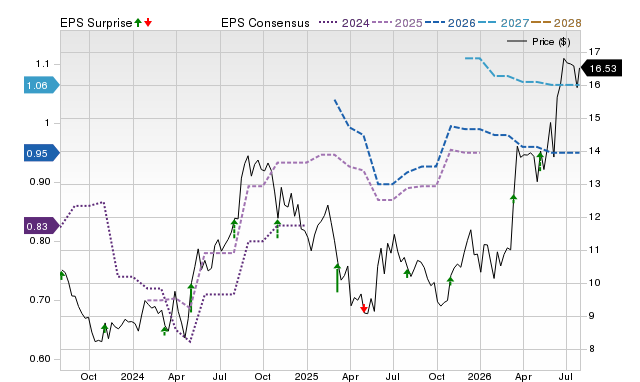Image resolution: width=640 pixels, height=382 pixels.
Task: Click the 2025 EPS consensus legend entry
Action: pos(397,23)
